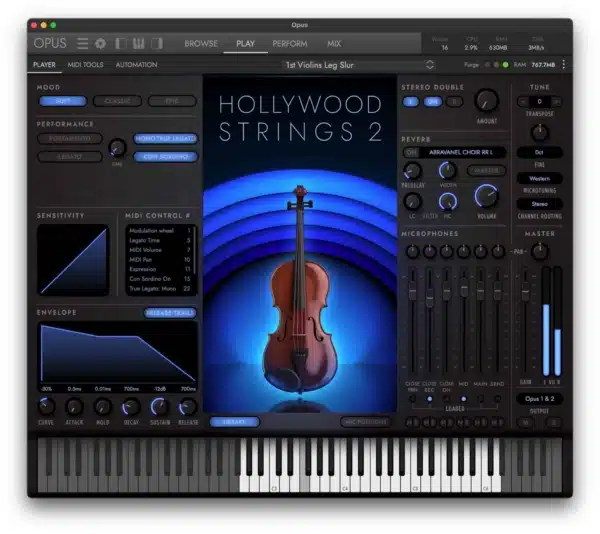Adjust the reverb LC filter knob

pyautogui.click(x=412, y=201)
